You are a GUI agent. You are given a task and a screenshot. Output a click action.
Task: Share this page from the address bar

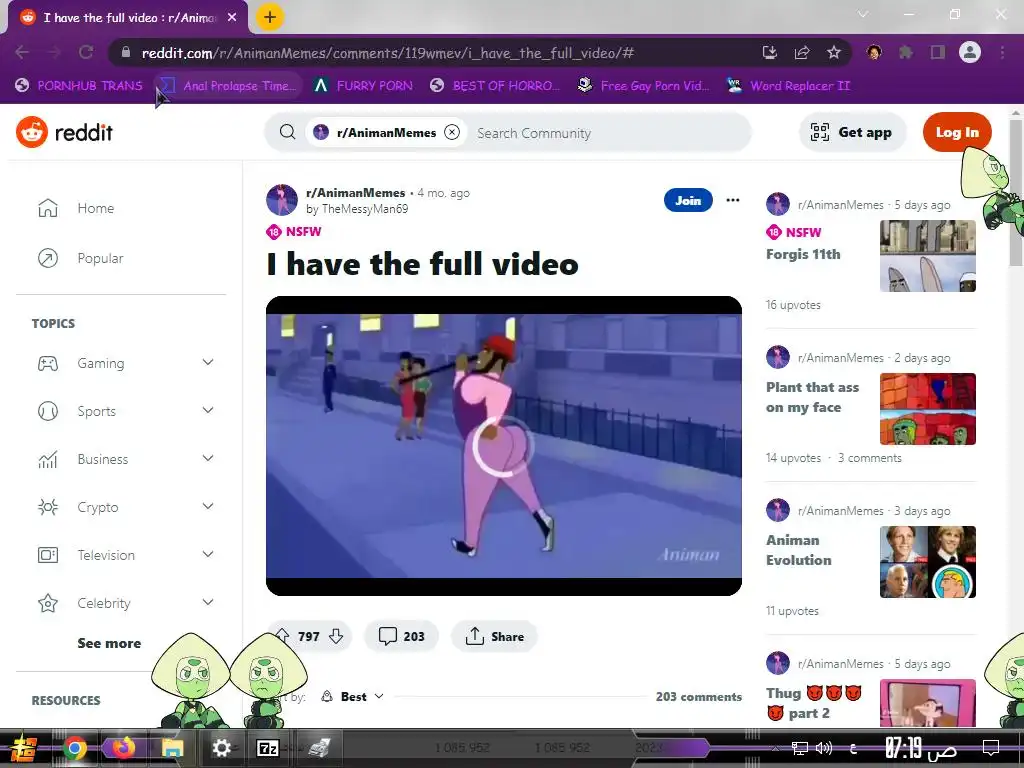(x=802, y=53)
